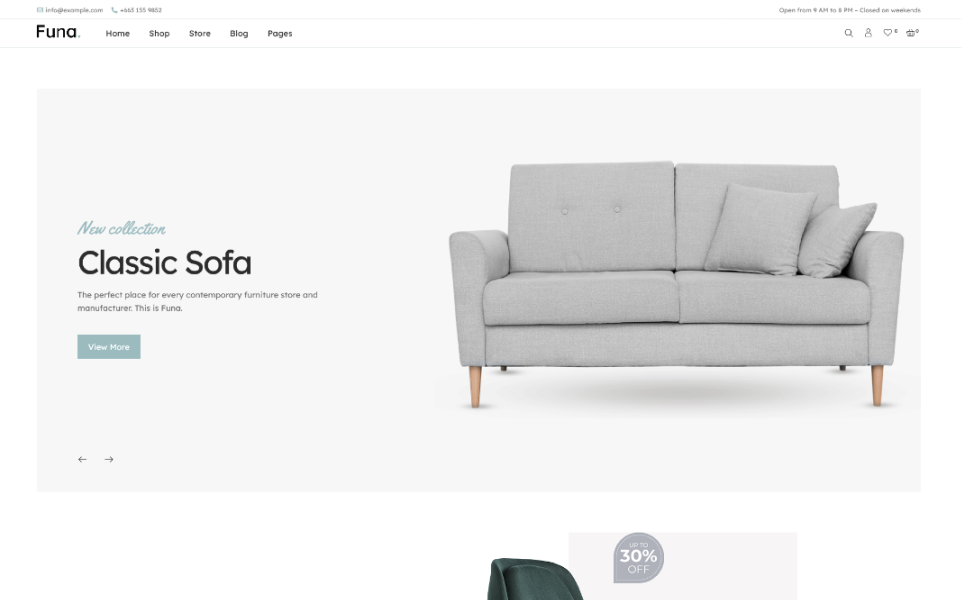
Task: Expand the Store menu item
Action: coord(199,33)
